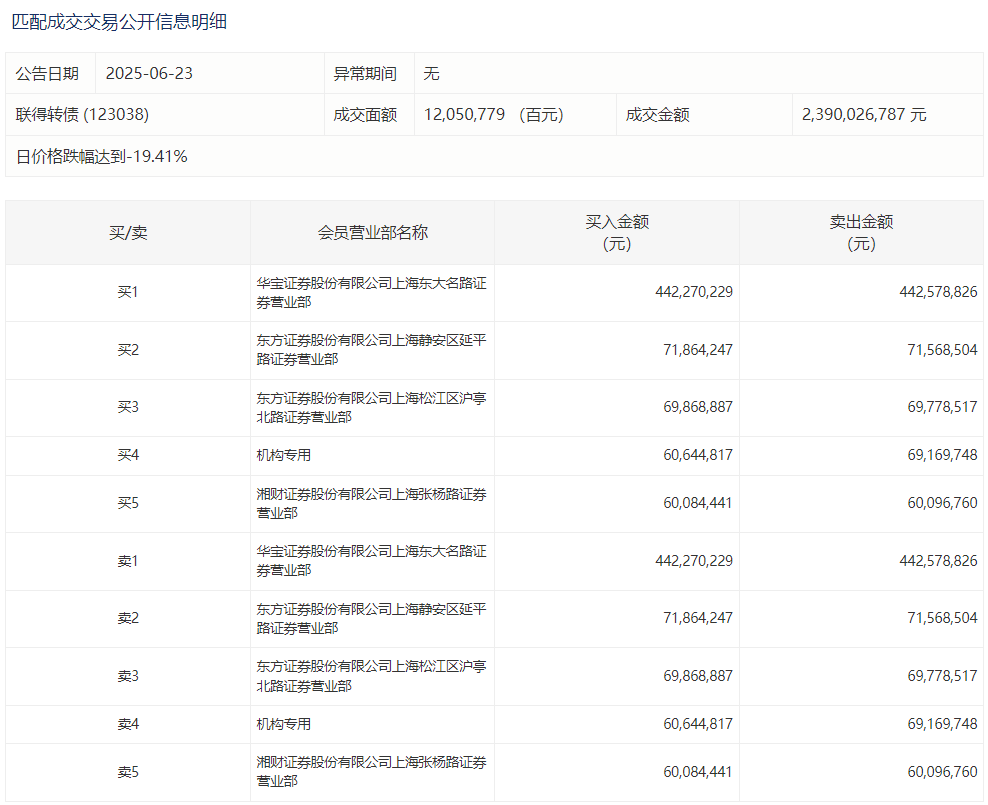
Task: Click 机构专用 in the 买4 row
Action: tap(284, 456)
